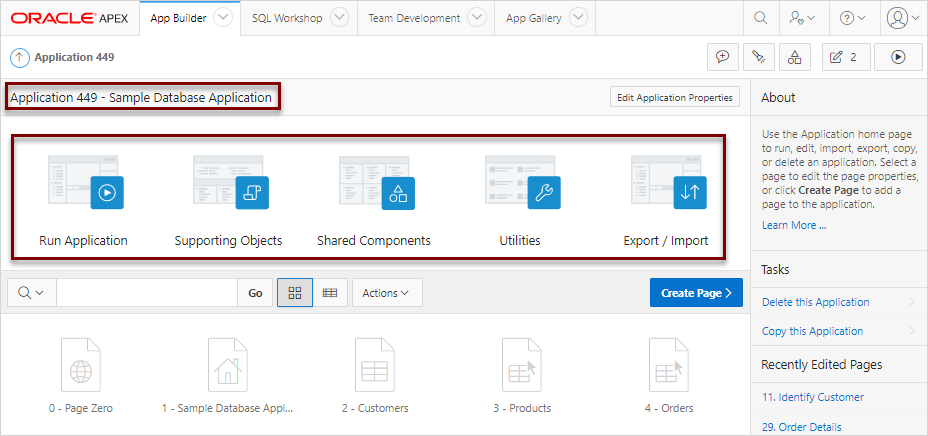This screenshot has width=928, height=436.
Task: Click the search magnifier in header
Action: [x=760, y=18]
